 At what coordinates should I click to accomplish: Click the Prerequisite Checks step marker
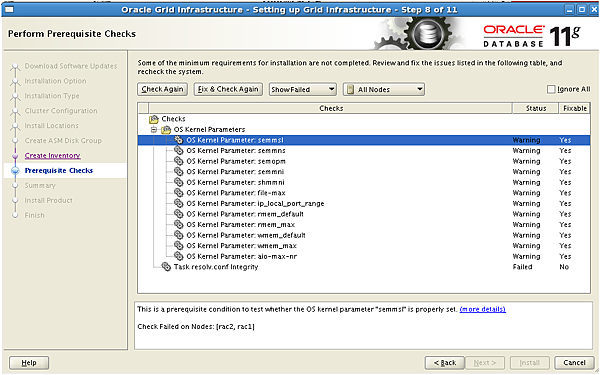pos(15,171)
